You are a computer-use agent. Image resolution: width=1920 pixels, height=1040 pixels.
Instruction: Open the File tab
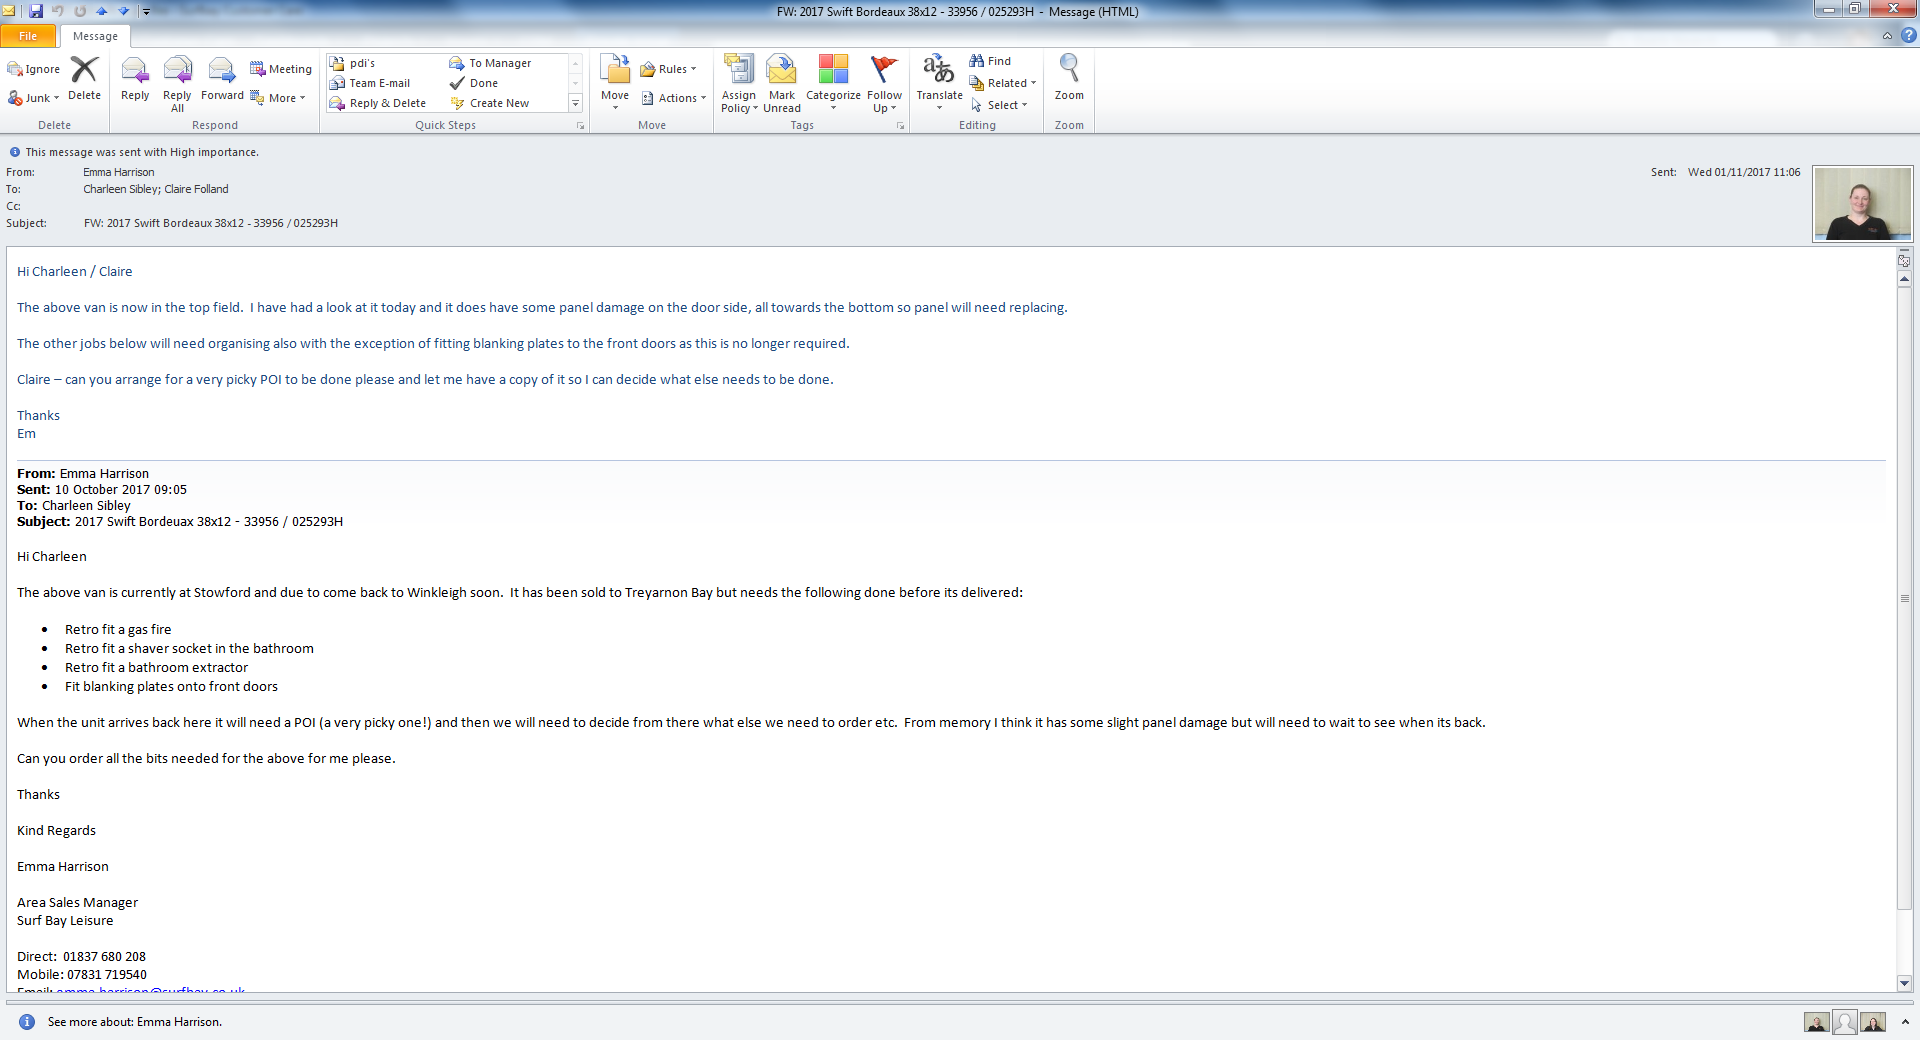(x=28, y=36)
